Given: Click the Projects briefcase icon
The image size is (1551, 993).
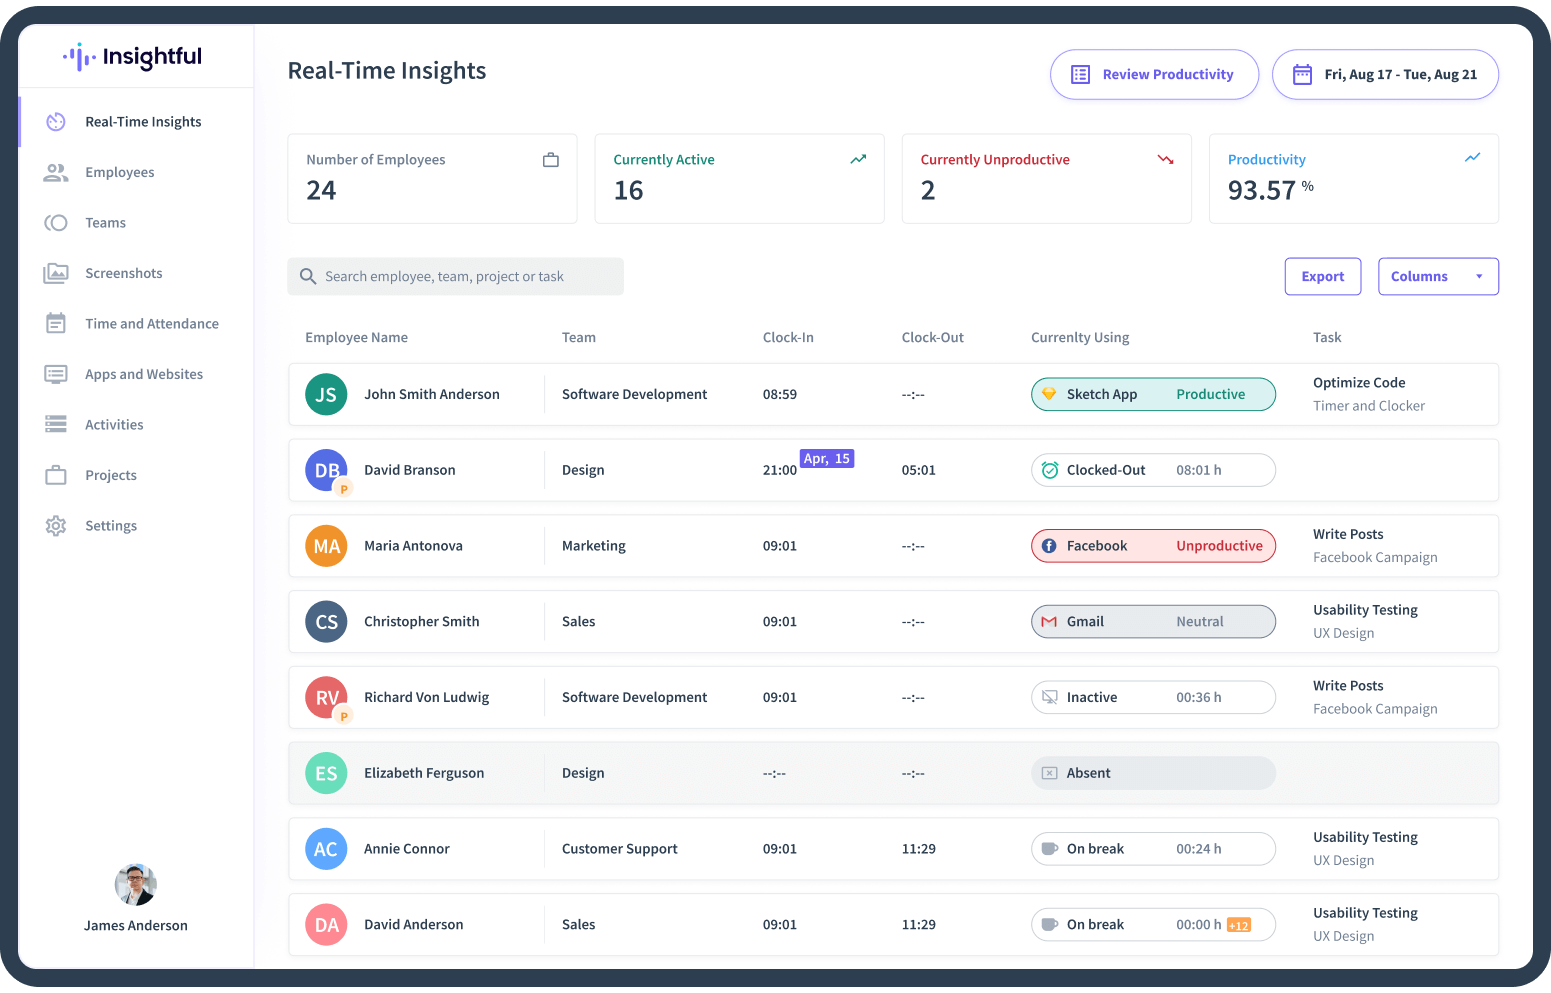Looking at the screenshot, I should [56, 474].
